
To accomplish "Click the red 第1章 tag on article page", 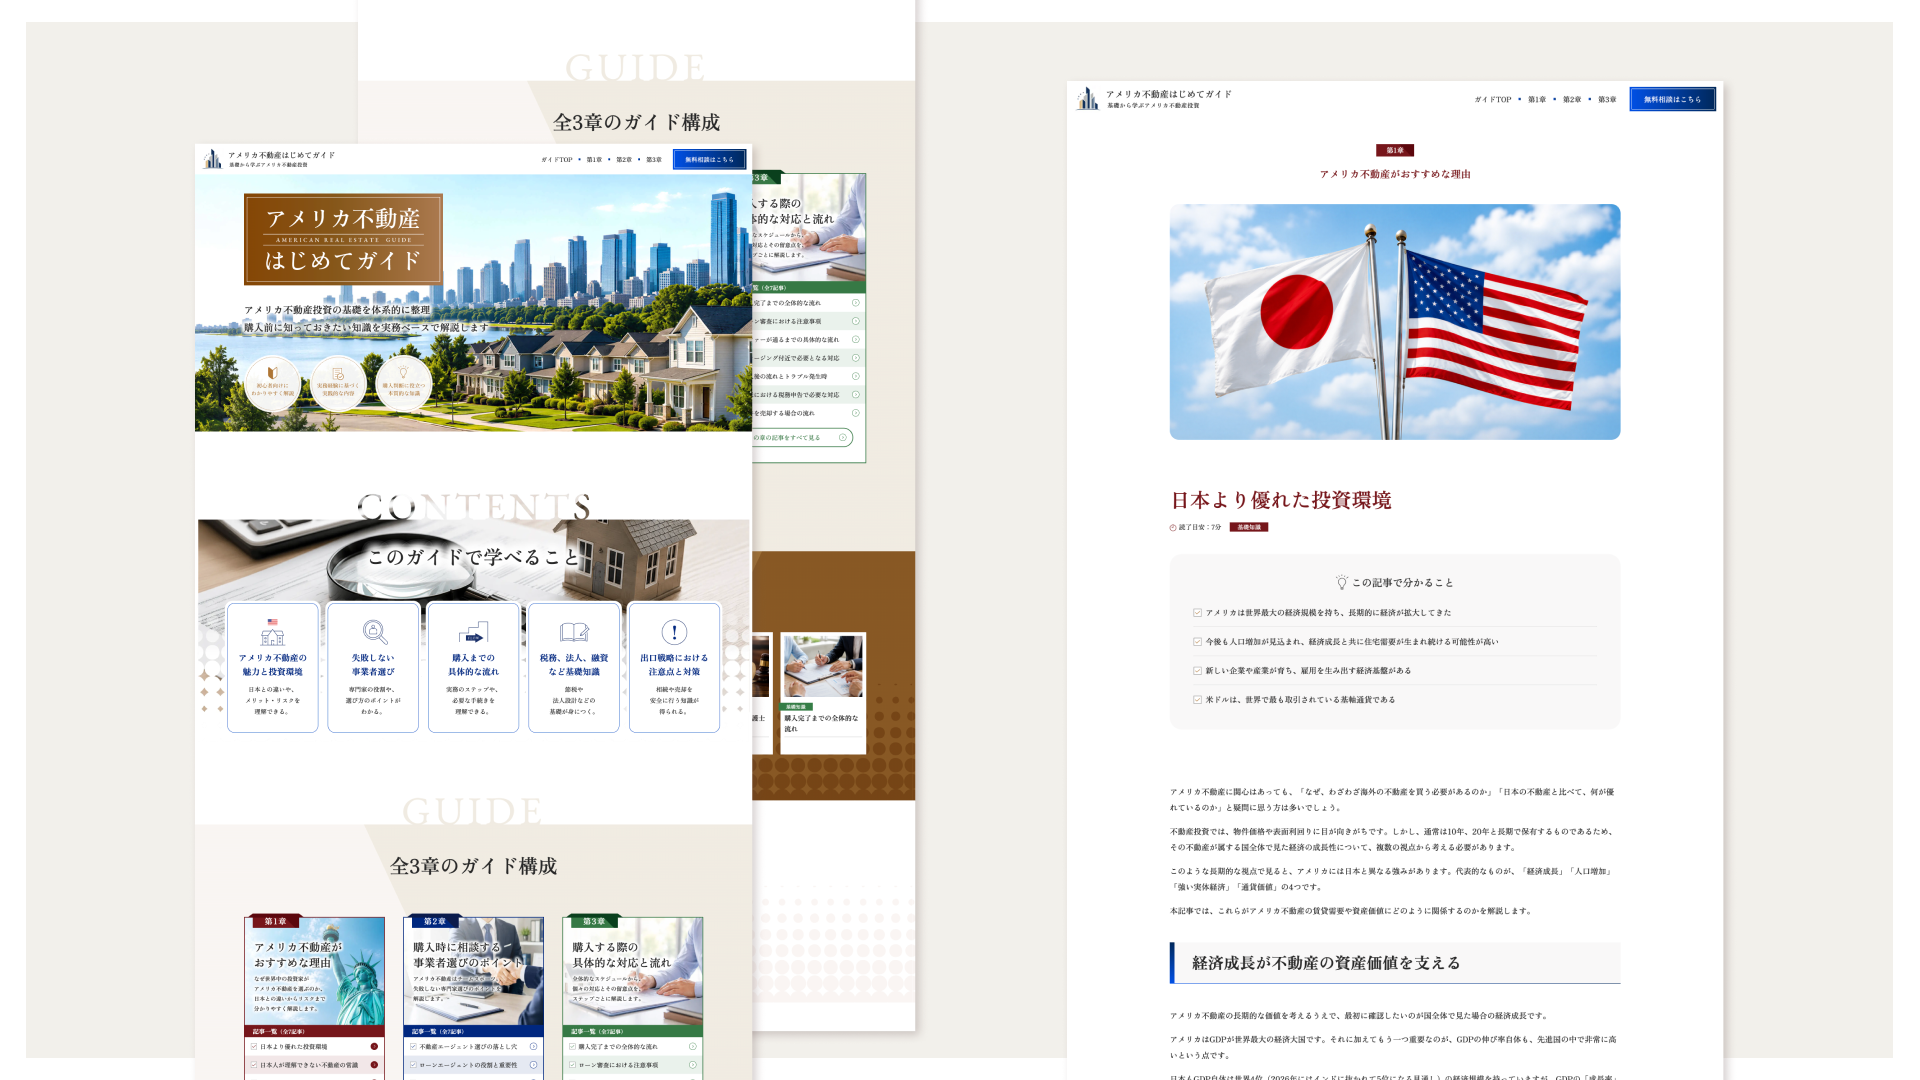I will point(1395,150).
